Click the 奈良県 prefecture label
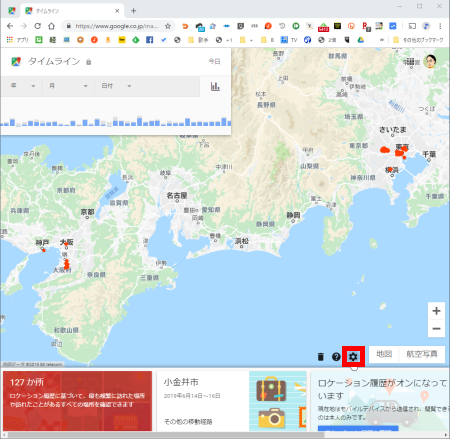Screen dimensions: 450x439 pyautogui.click(x=96, y=275)
